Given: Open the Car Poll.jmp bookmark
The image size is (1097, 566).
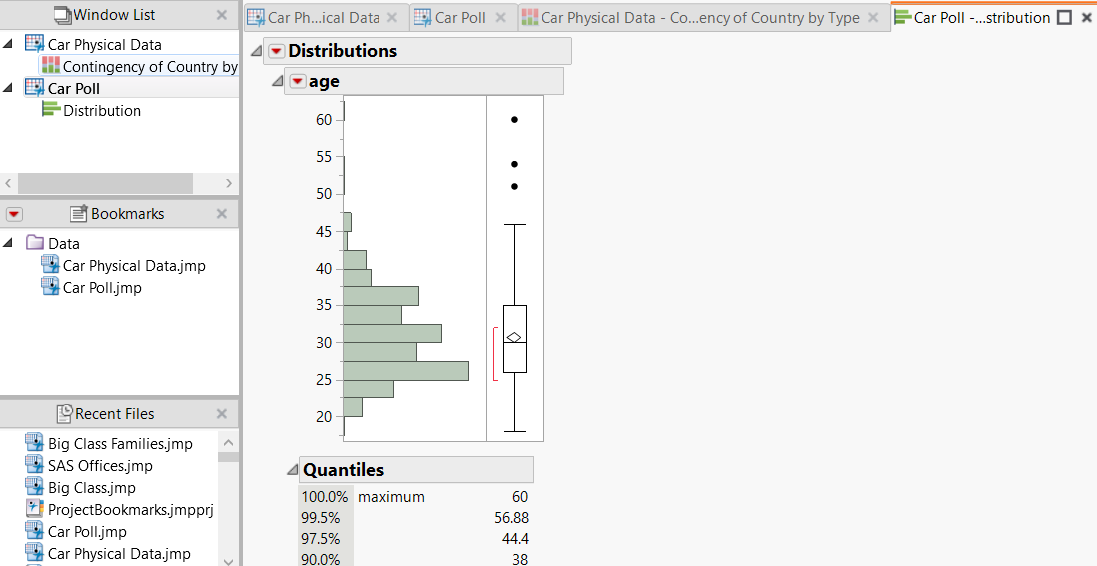Looking at the screenshot, I should (x=102, y=288).
